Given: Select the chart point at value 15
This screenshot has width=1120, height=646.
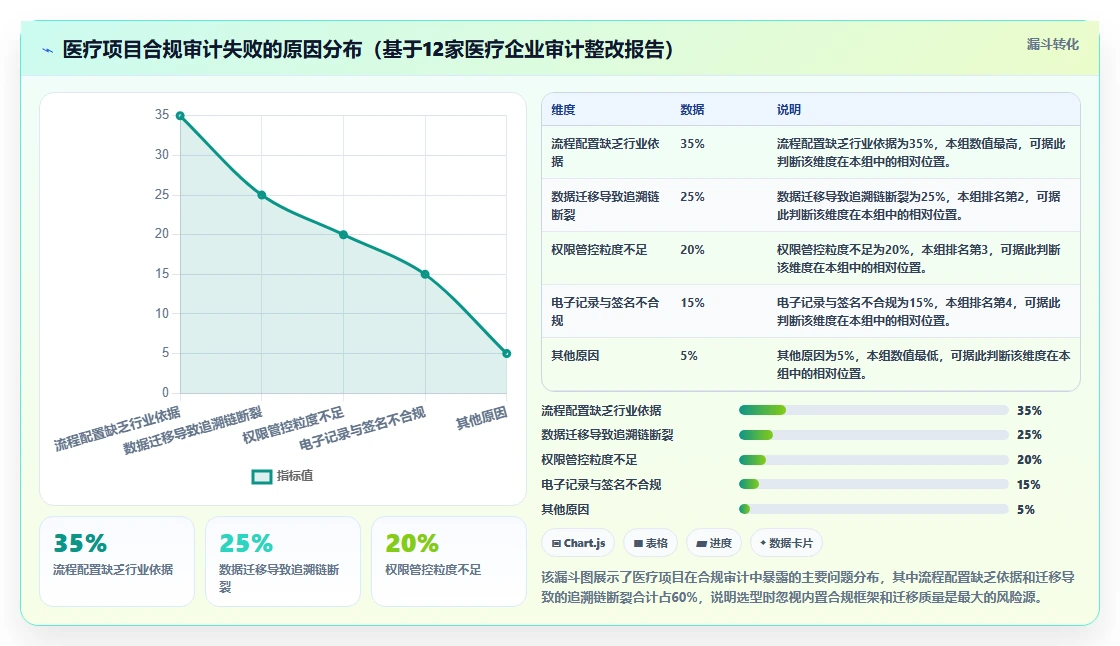Looking at the screenshot, I should (x=425, y=274).
